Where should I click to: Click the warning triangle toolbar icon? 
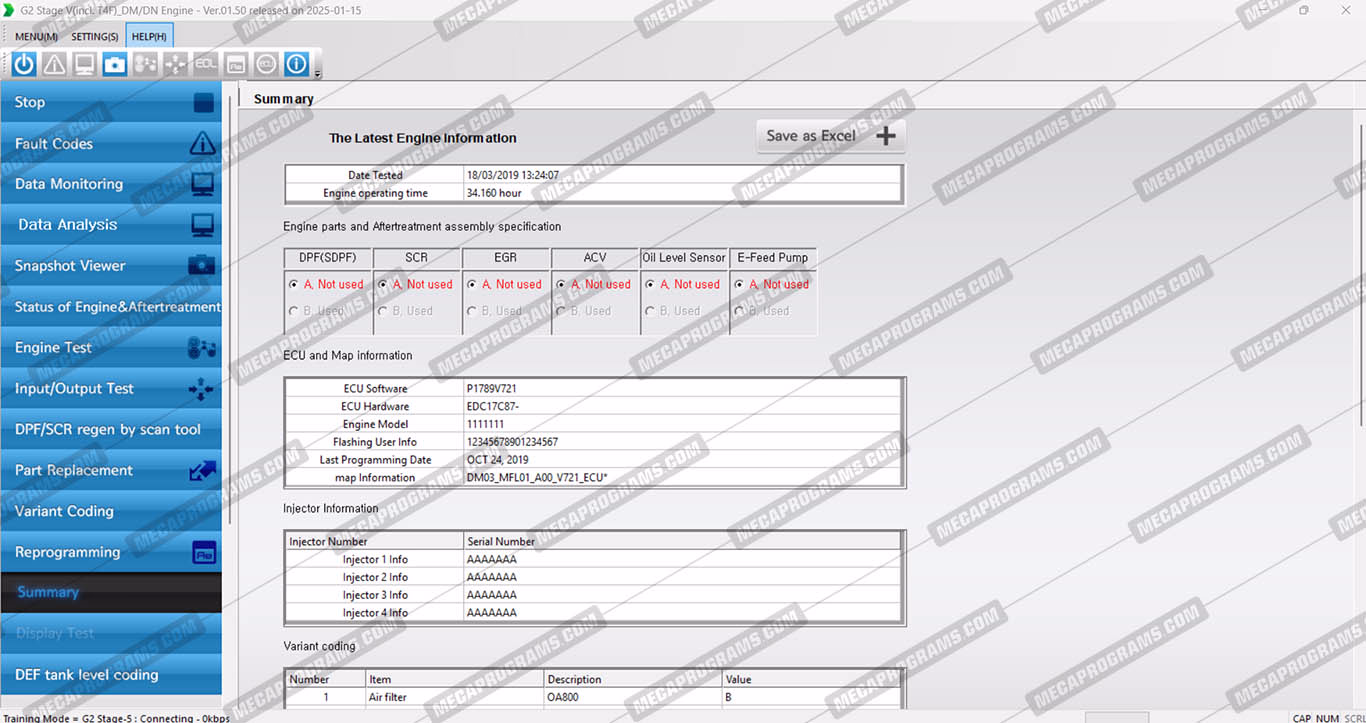[x=54, y=65]
